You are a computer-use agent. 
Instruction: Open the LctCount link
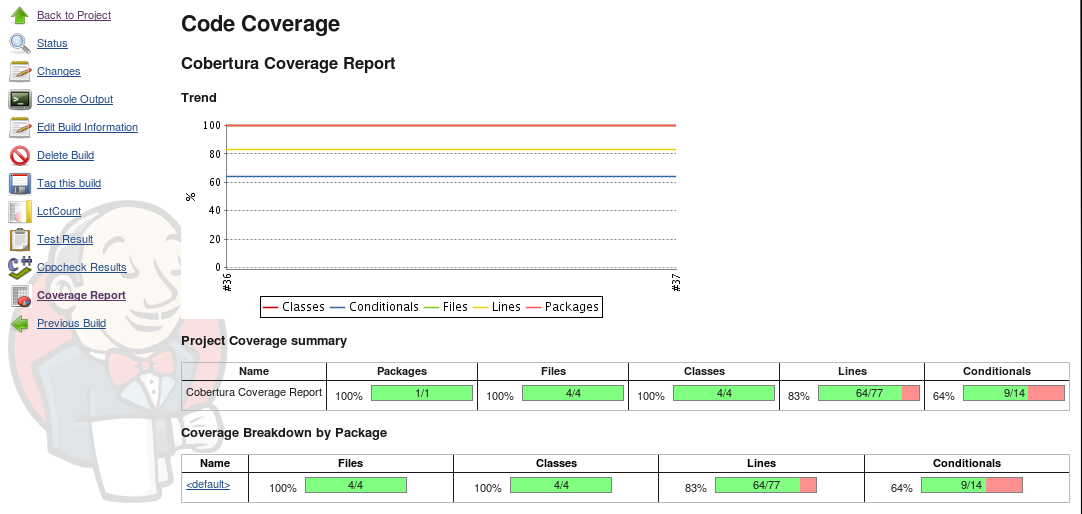coord(59,211)
